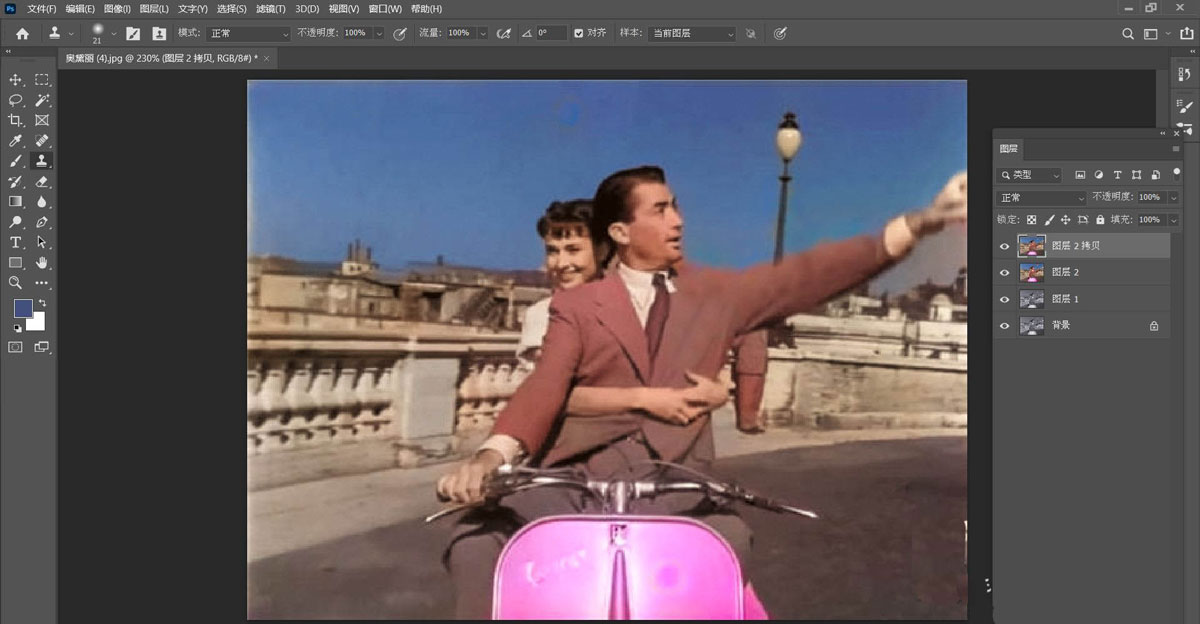Image resolution: width=1200 pixels, height=624 pixels.
Task: Toggle visibility of 图层 1 layer
Action: point(1005,299)
